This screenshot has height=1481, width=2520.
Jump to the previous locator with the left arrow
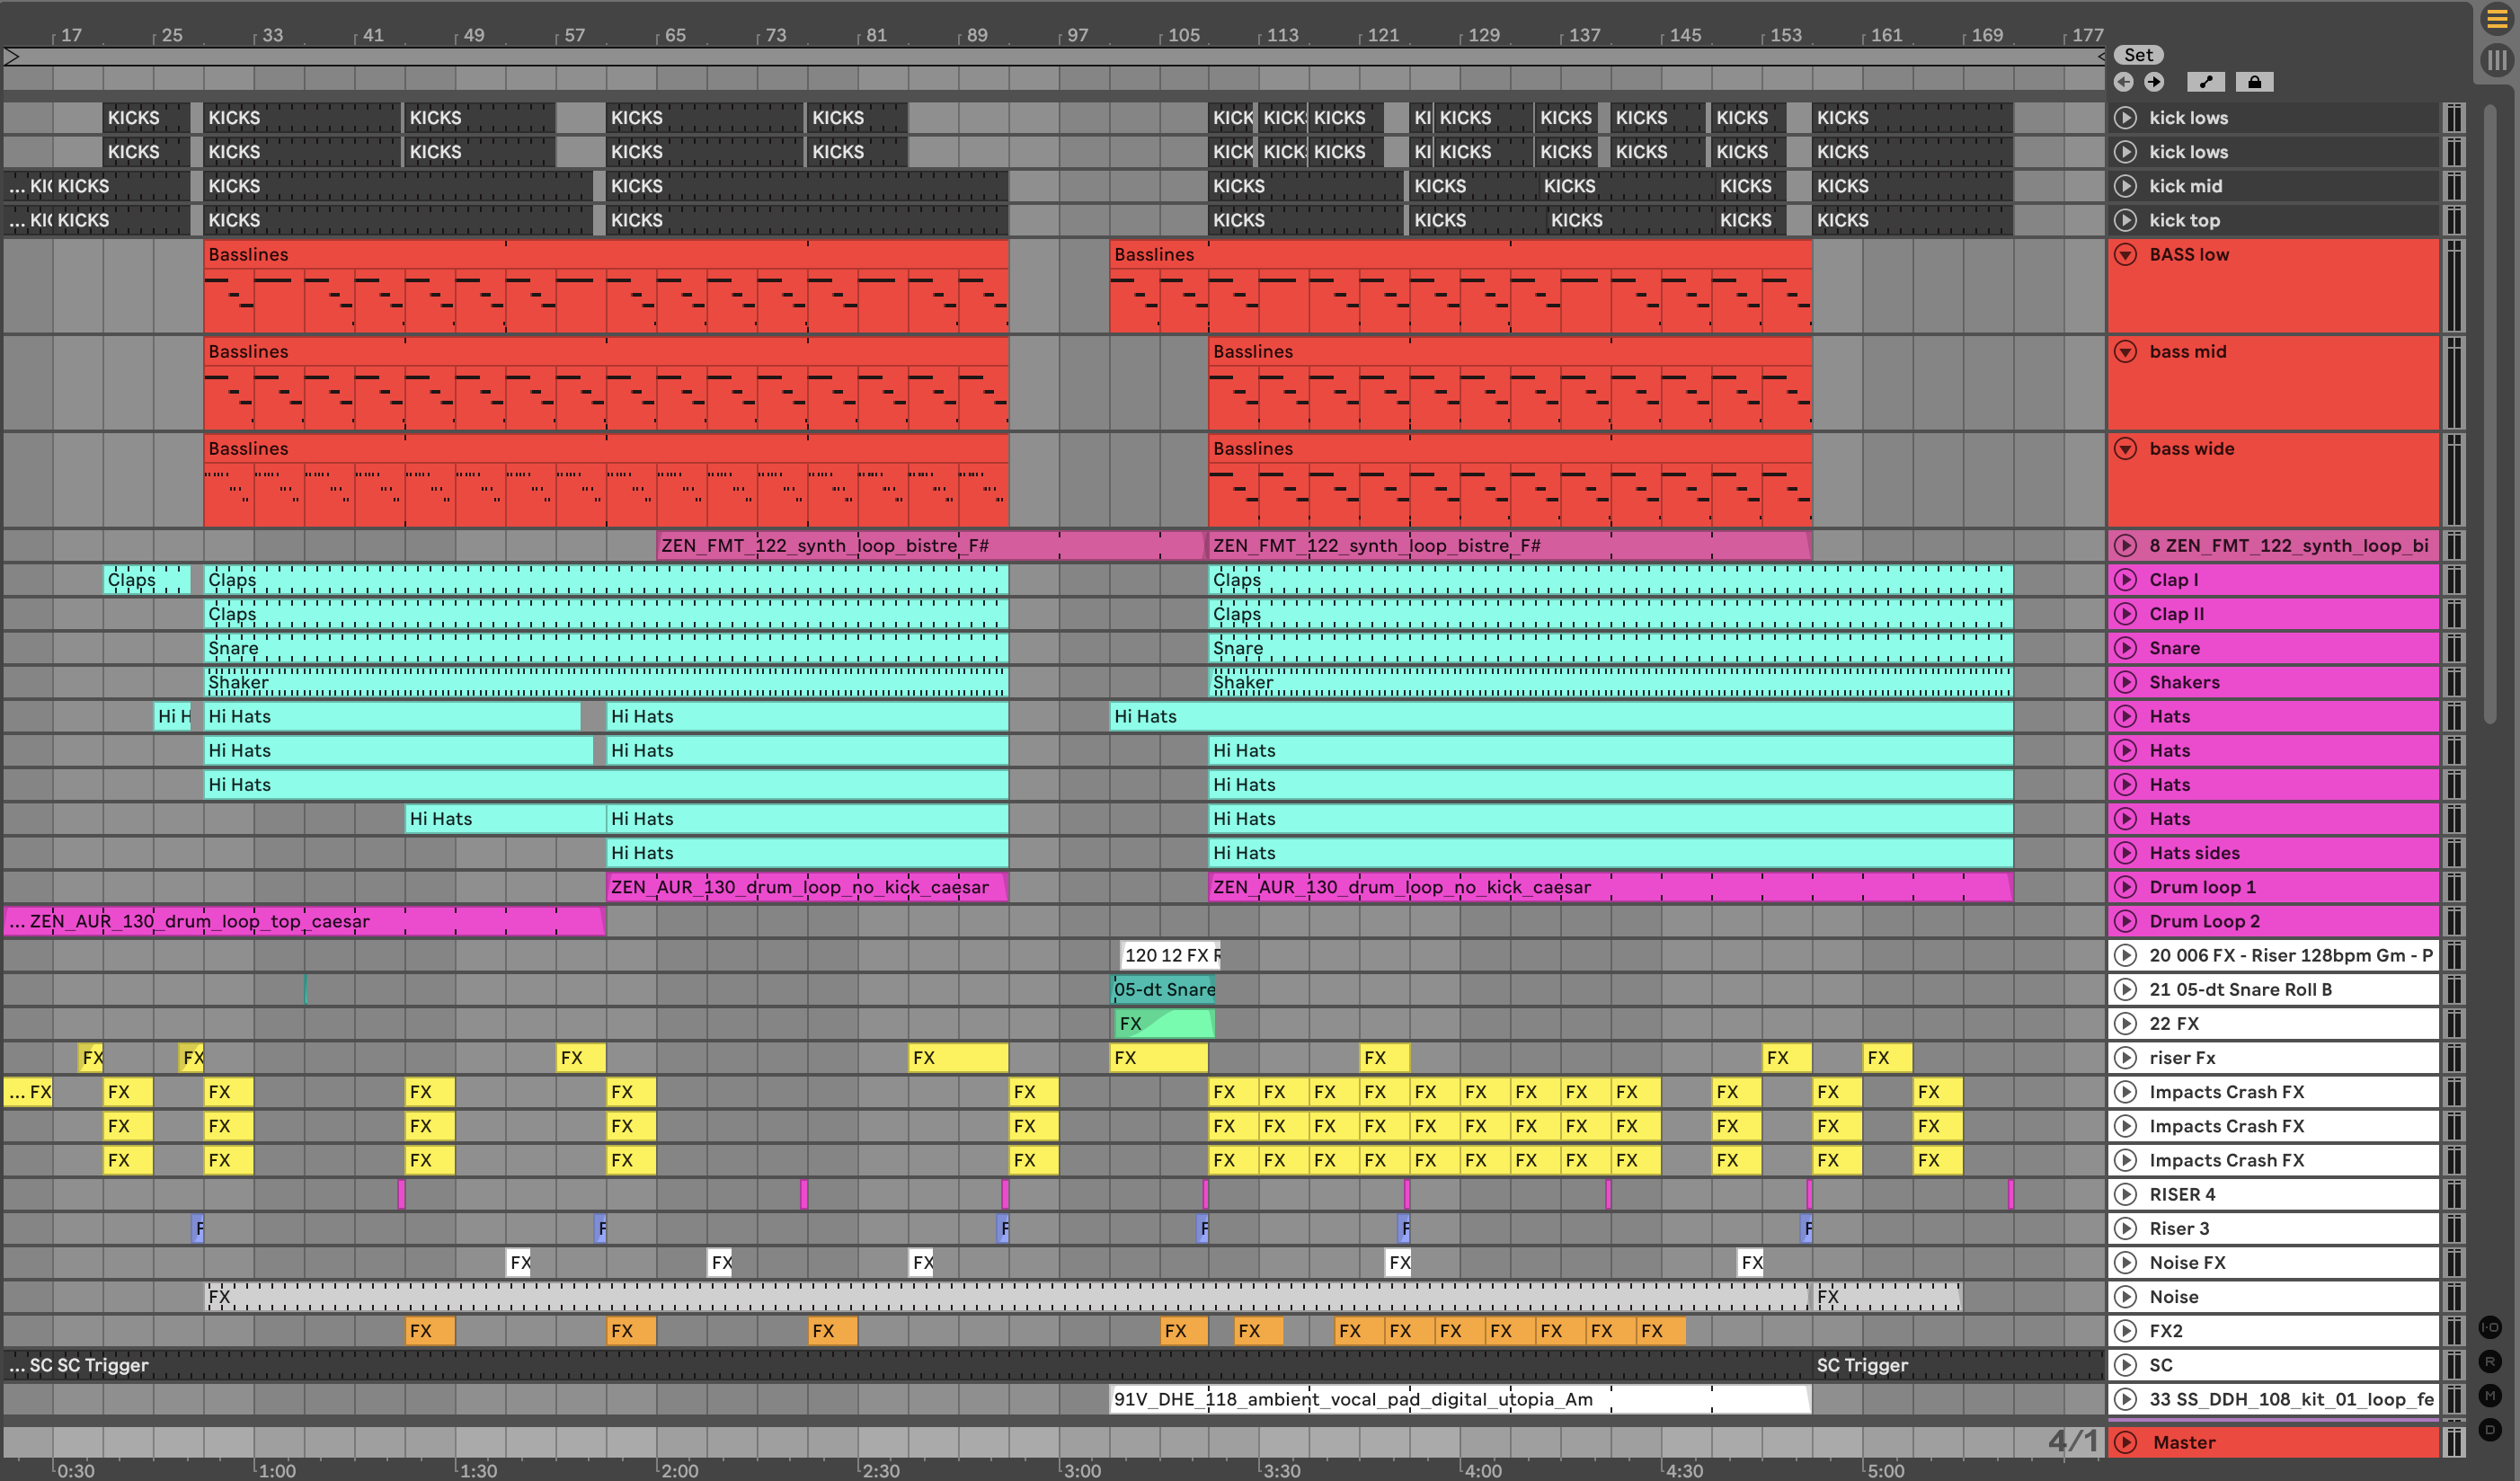pyautogui.click(x=2124, y=82)
